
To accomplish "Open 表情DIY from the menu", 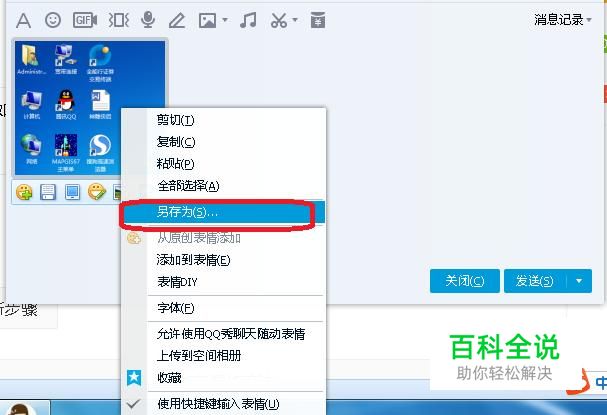I will (x=223, y=282).
